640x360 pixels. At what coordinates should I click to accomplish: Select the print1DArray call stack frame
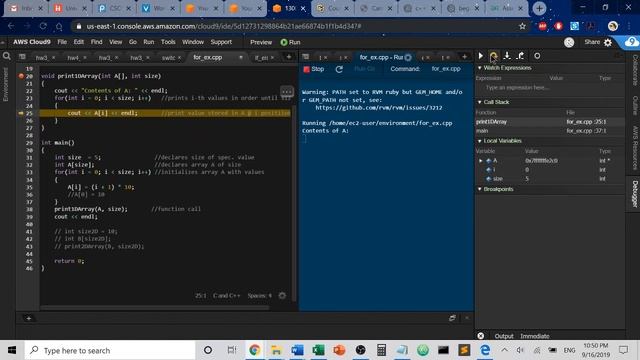point(549,122)
